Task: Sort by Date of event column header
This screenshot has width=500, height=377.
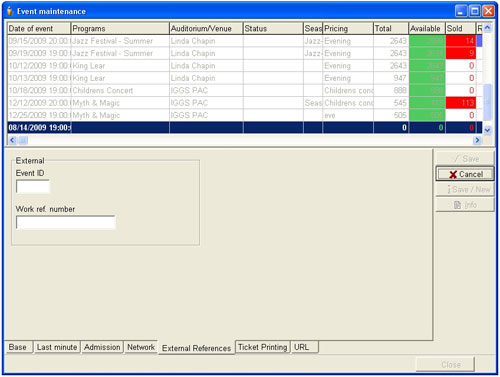Action: click(x=39, y=29)
